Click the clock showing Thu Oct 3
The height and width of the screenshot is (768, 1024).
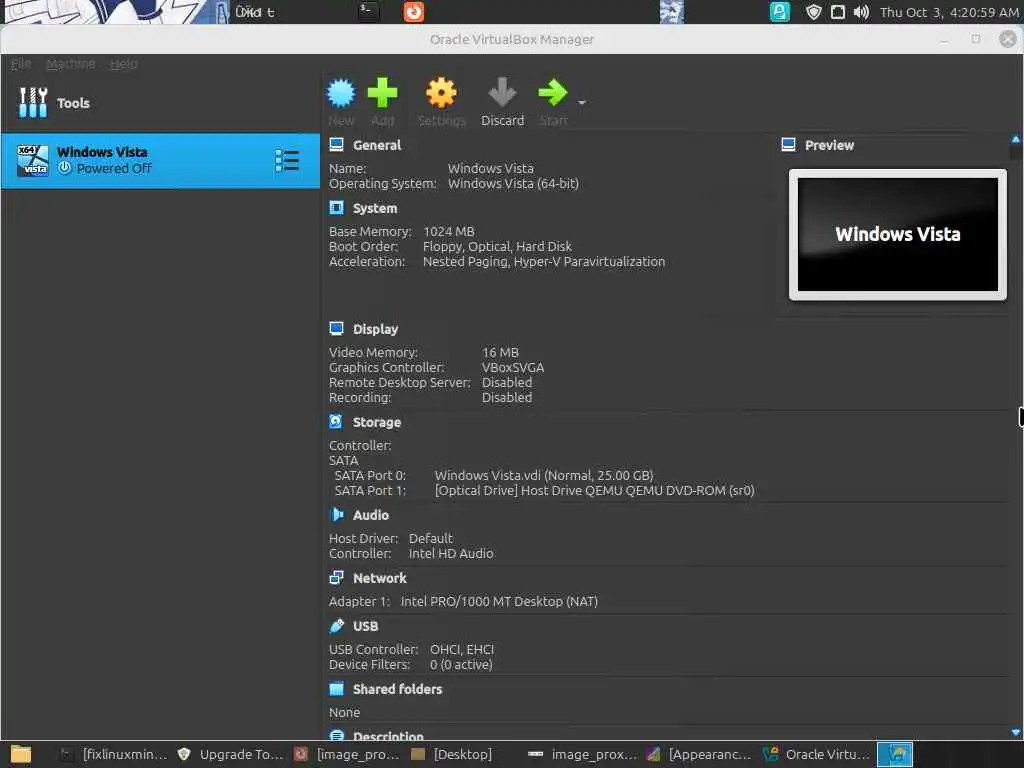click(949, 12)
